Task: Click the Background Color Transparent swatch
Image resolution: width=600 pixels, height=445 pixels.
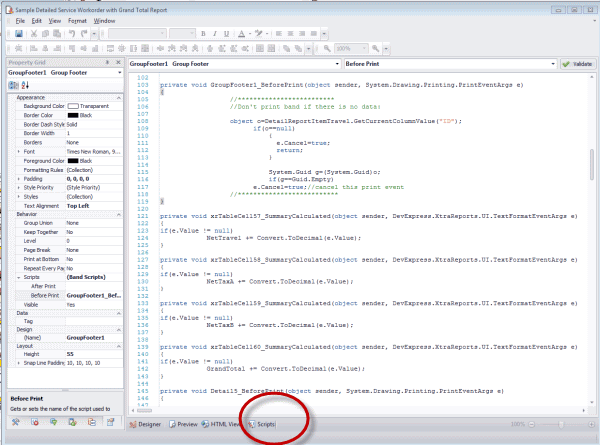Action: (73, 105)
